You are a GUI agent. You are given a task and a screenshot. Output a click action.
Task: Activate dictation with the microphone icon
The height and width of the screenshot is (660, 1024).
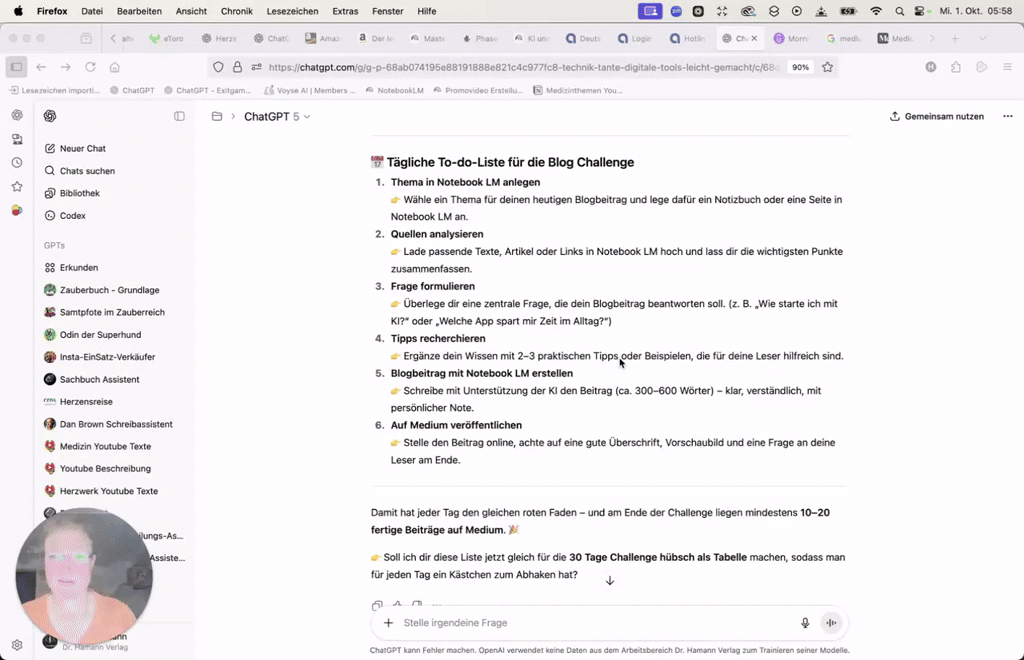pyautogui.click(x=805, y=622)
